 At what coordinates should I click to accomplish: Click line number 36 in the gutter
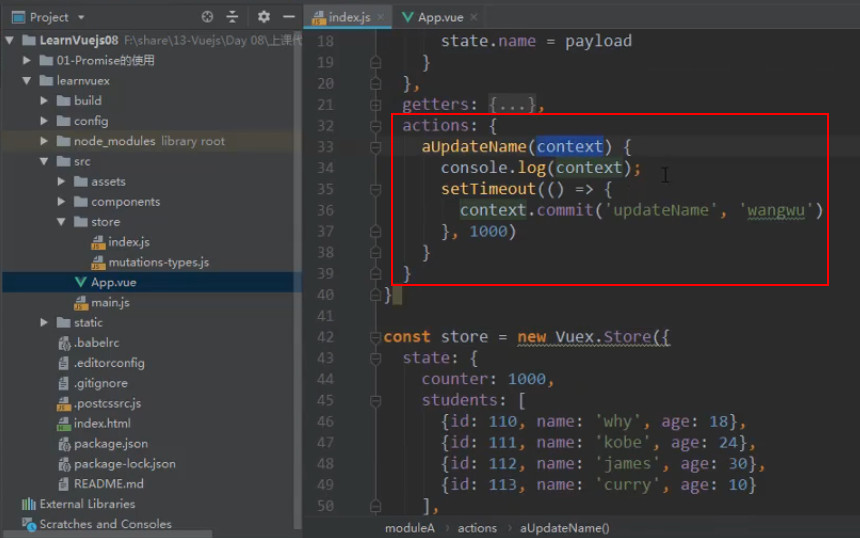pyautogui.click(x=325, y=211)
